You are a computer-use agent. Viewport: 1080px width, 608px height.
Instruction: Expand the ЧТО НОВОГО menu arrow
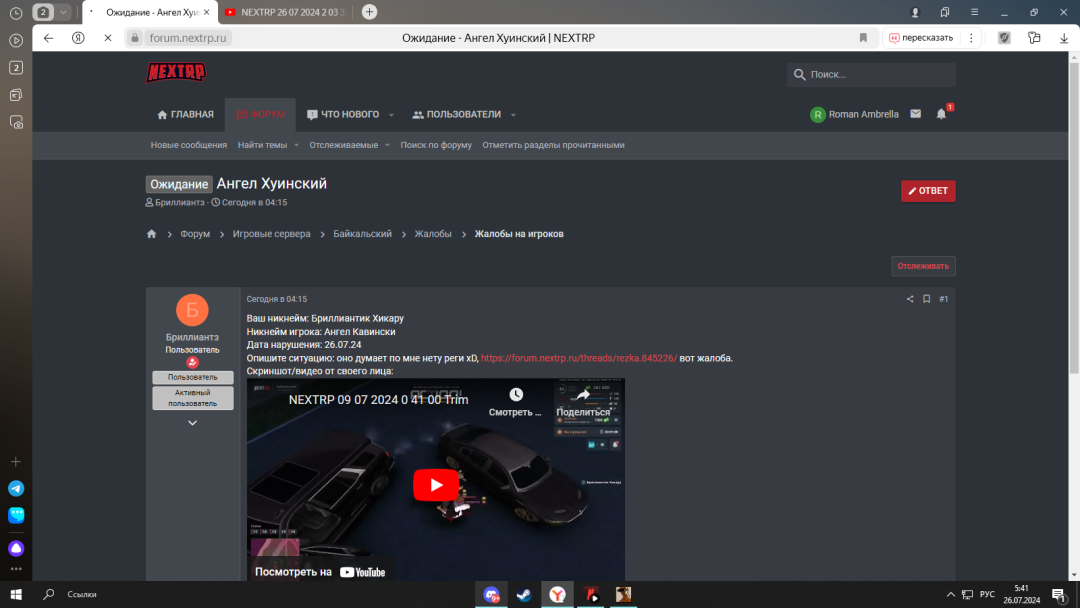[x=391, y=115]
